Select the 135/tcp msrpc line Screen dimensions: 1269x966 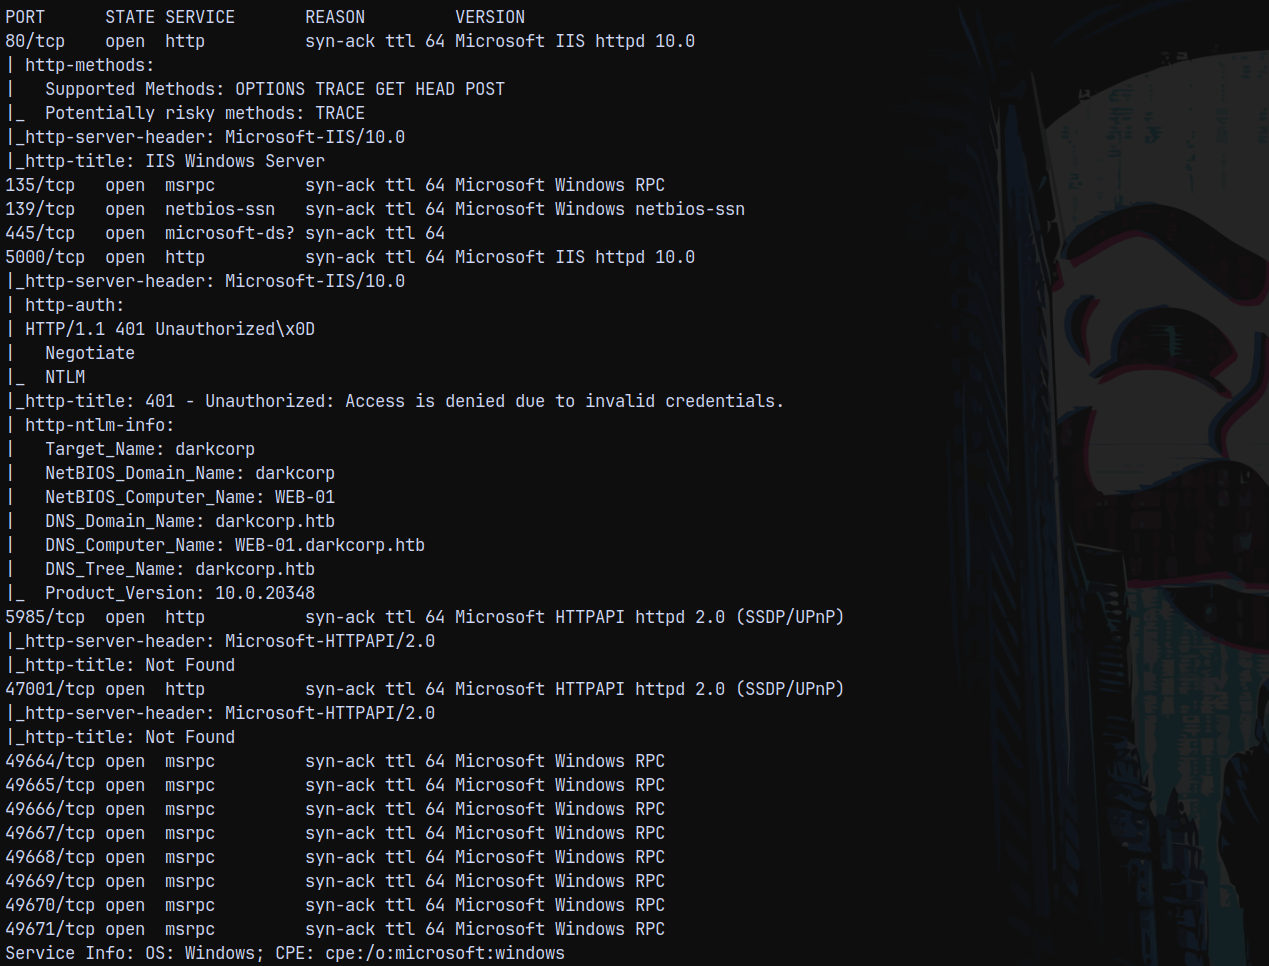click(x=335, y=185)
